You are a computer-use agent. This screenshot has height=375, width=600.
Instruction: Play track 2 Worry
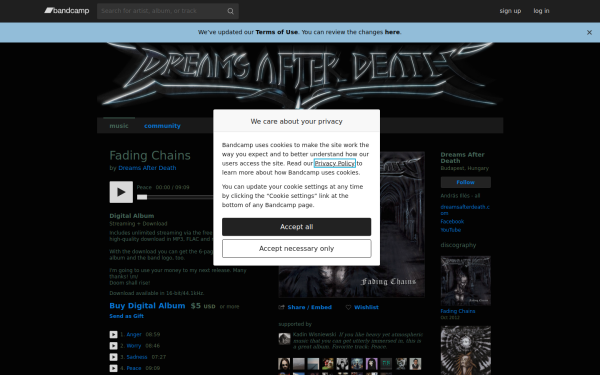113,346
